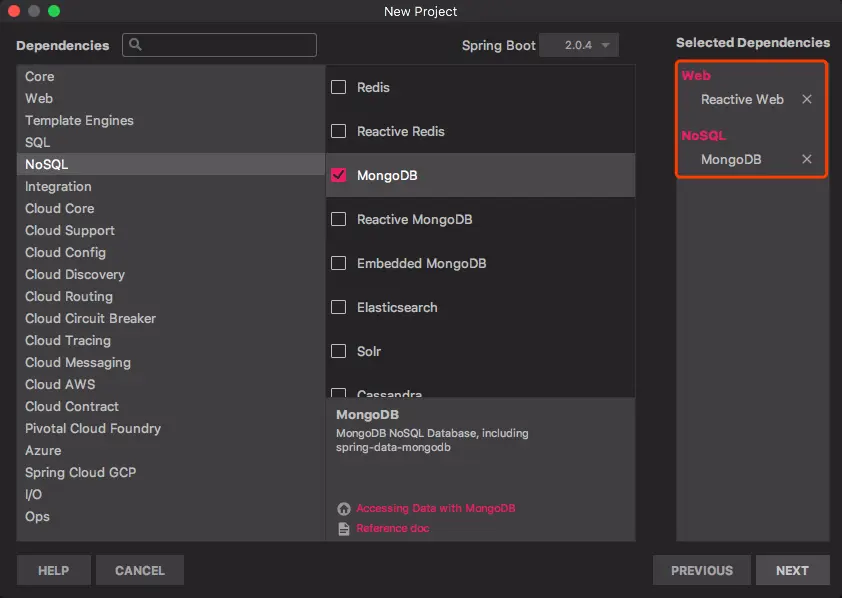Click the search magnifier icon in Dependencies field
842x598 pixels.
click(x=135, y=45)
